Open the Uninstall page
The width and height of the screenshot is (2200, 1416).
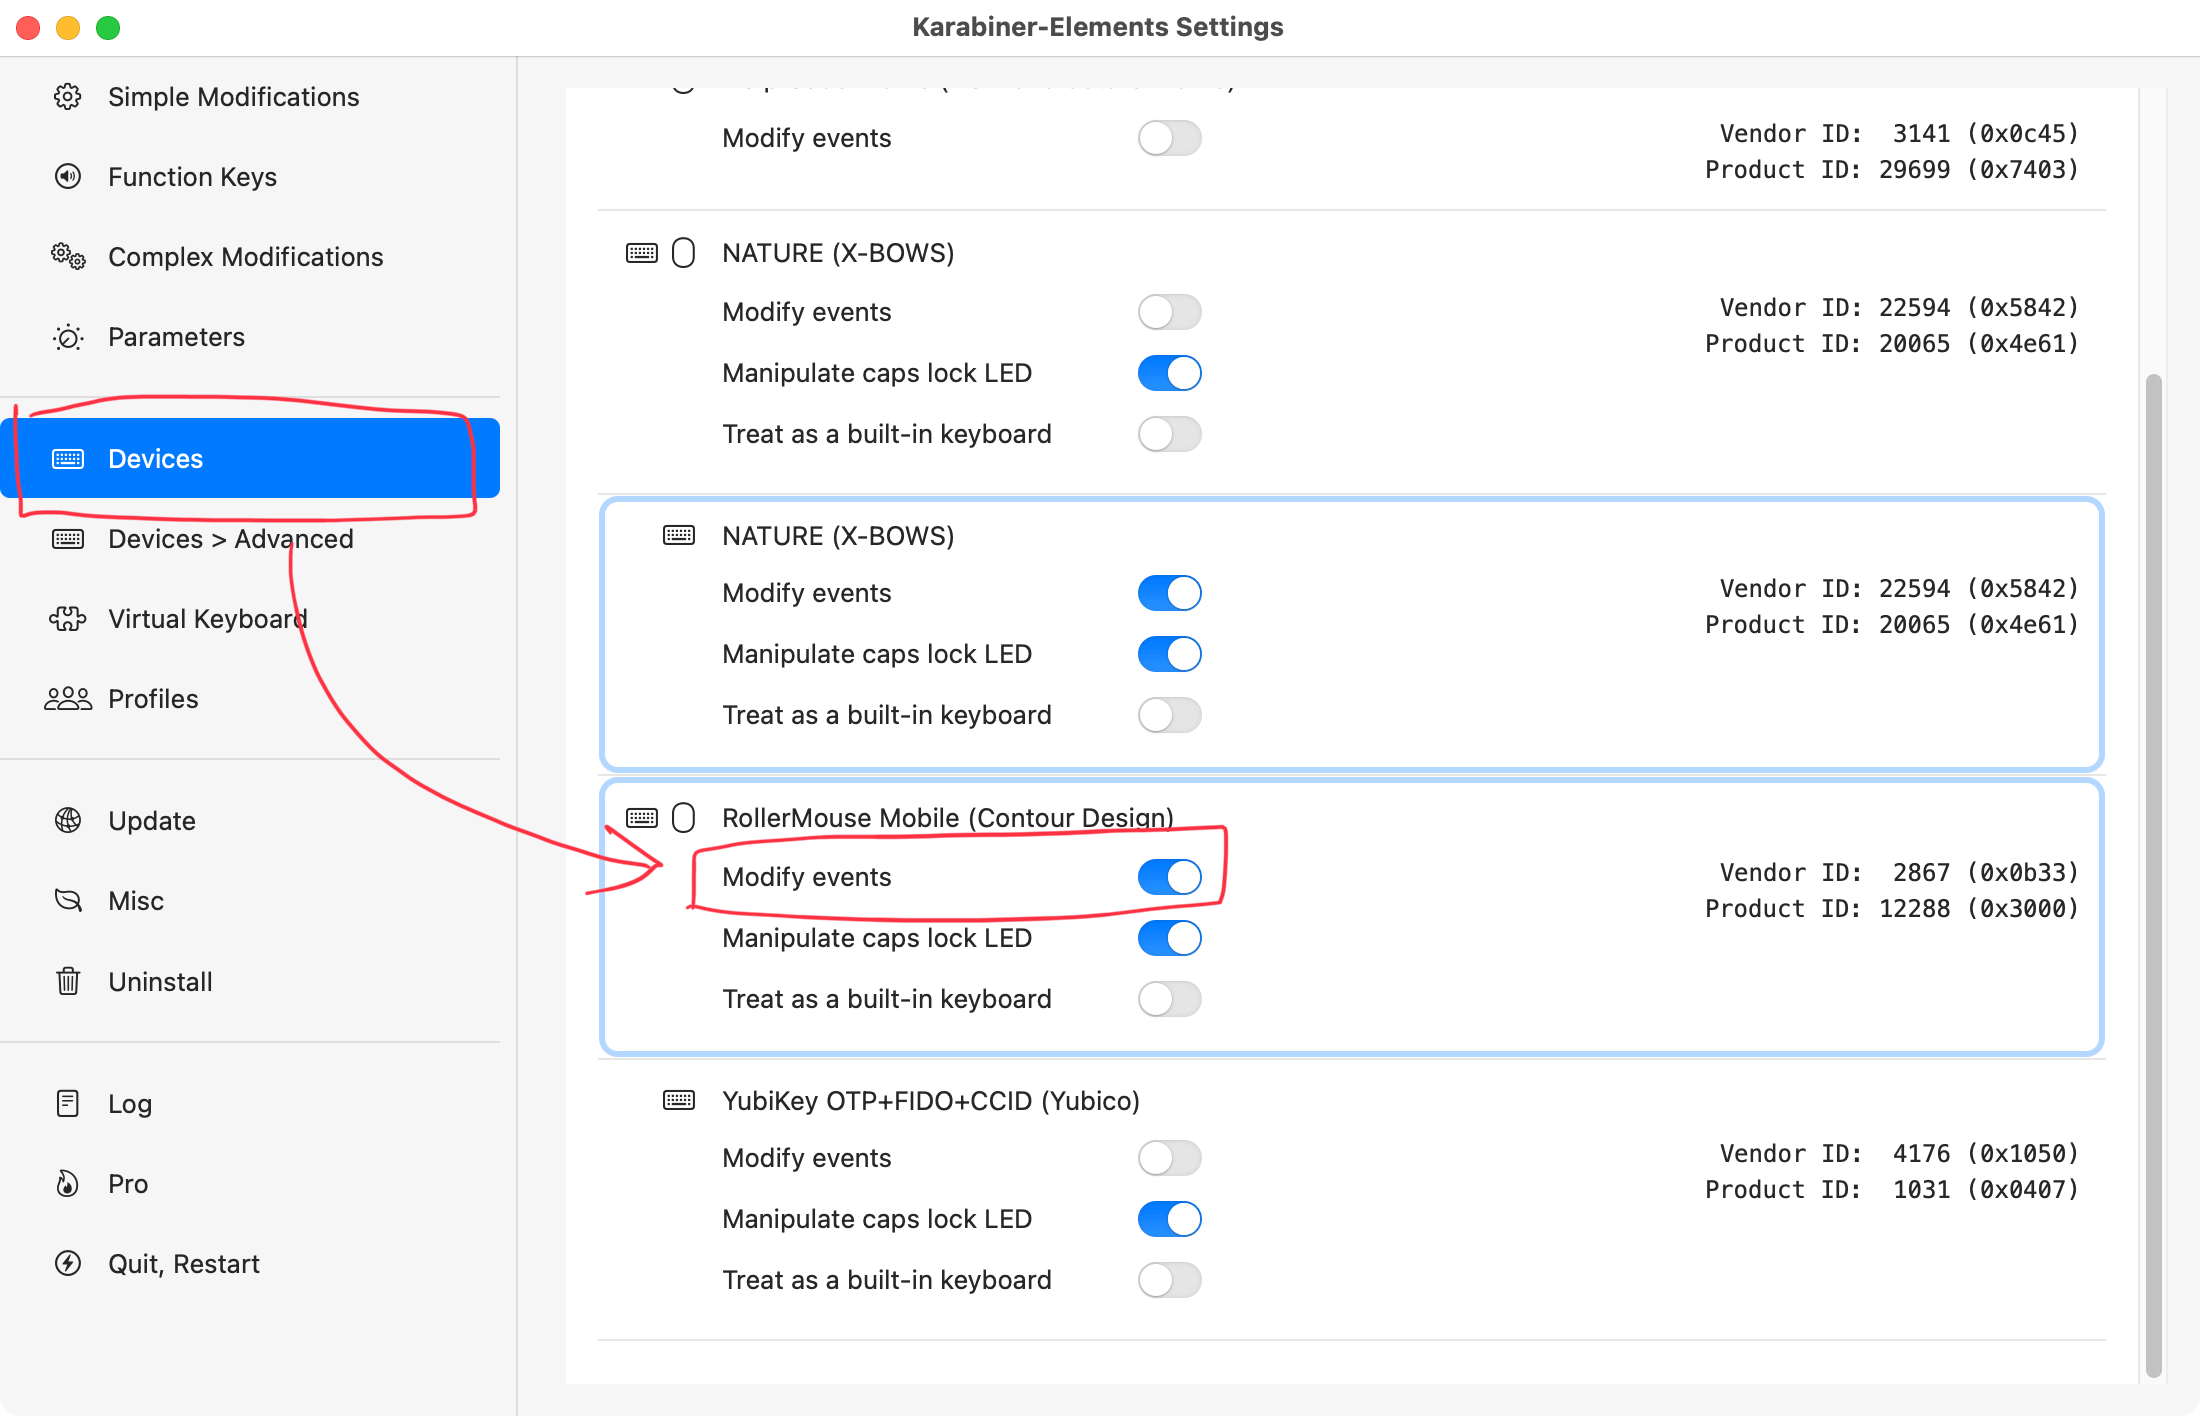pyautogui.click(x=250, y=981)
